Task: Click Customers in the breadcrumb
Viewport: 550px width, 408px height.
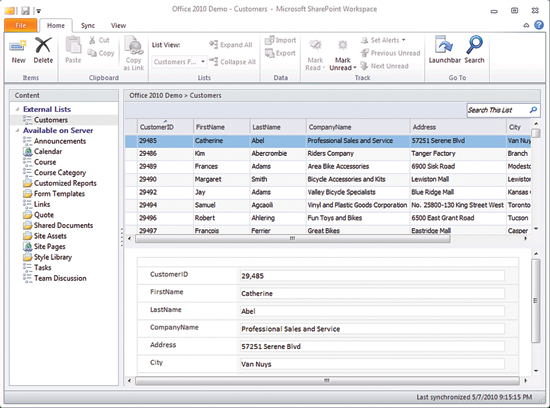Action: tap(206, 95)
